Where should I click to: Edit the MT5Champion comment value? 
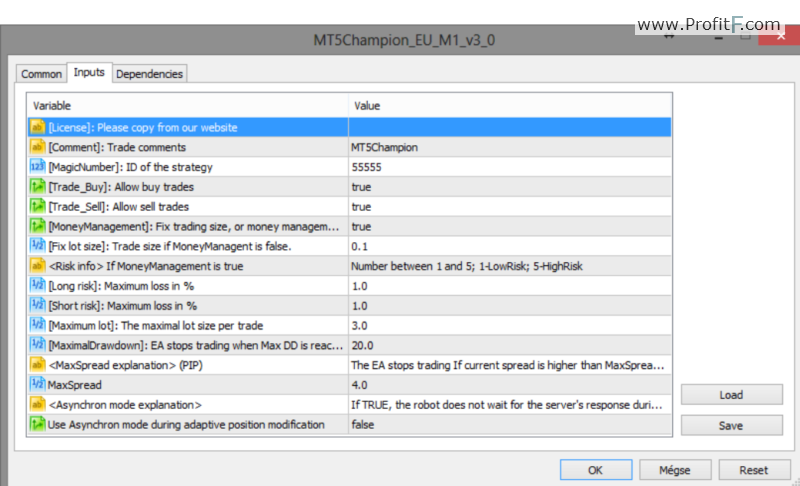pyautogui.click(x=510, y=147)
